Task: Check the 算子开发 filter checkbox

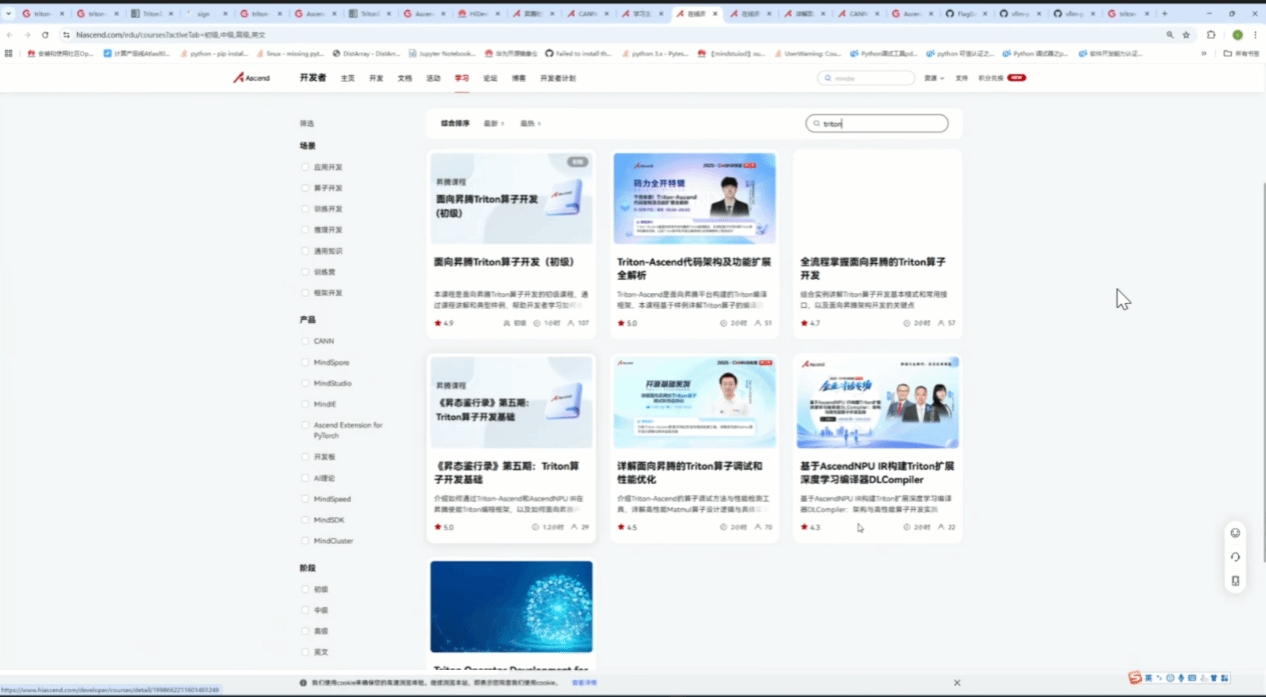Action: pyautogui.click(x=305, y=188)
